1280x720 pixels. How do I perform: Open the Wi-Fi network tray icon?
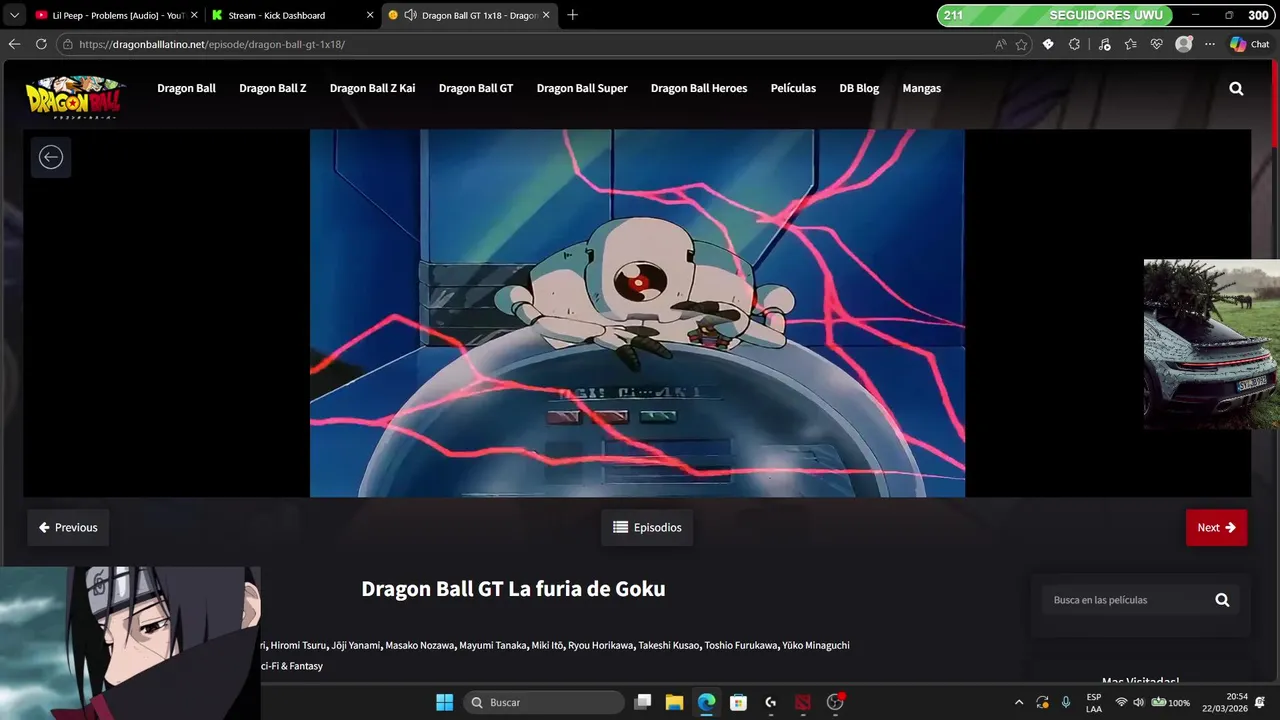click(1121, 702)
